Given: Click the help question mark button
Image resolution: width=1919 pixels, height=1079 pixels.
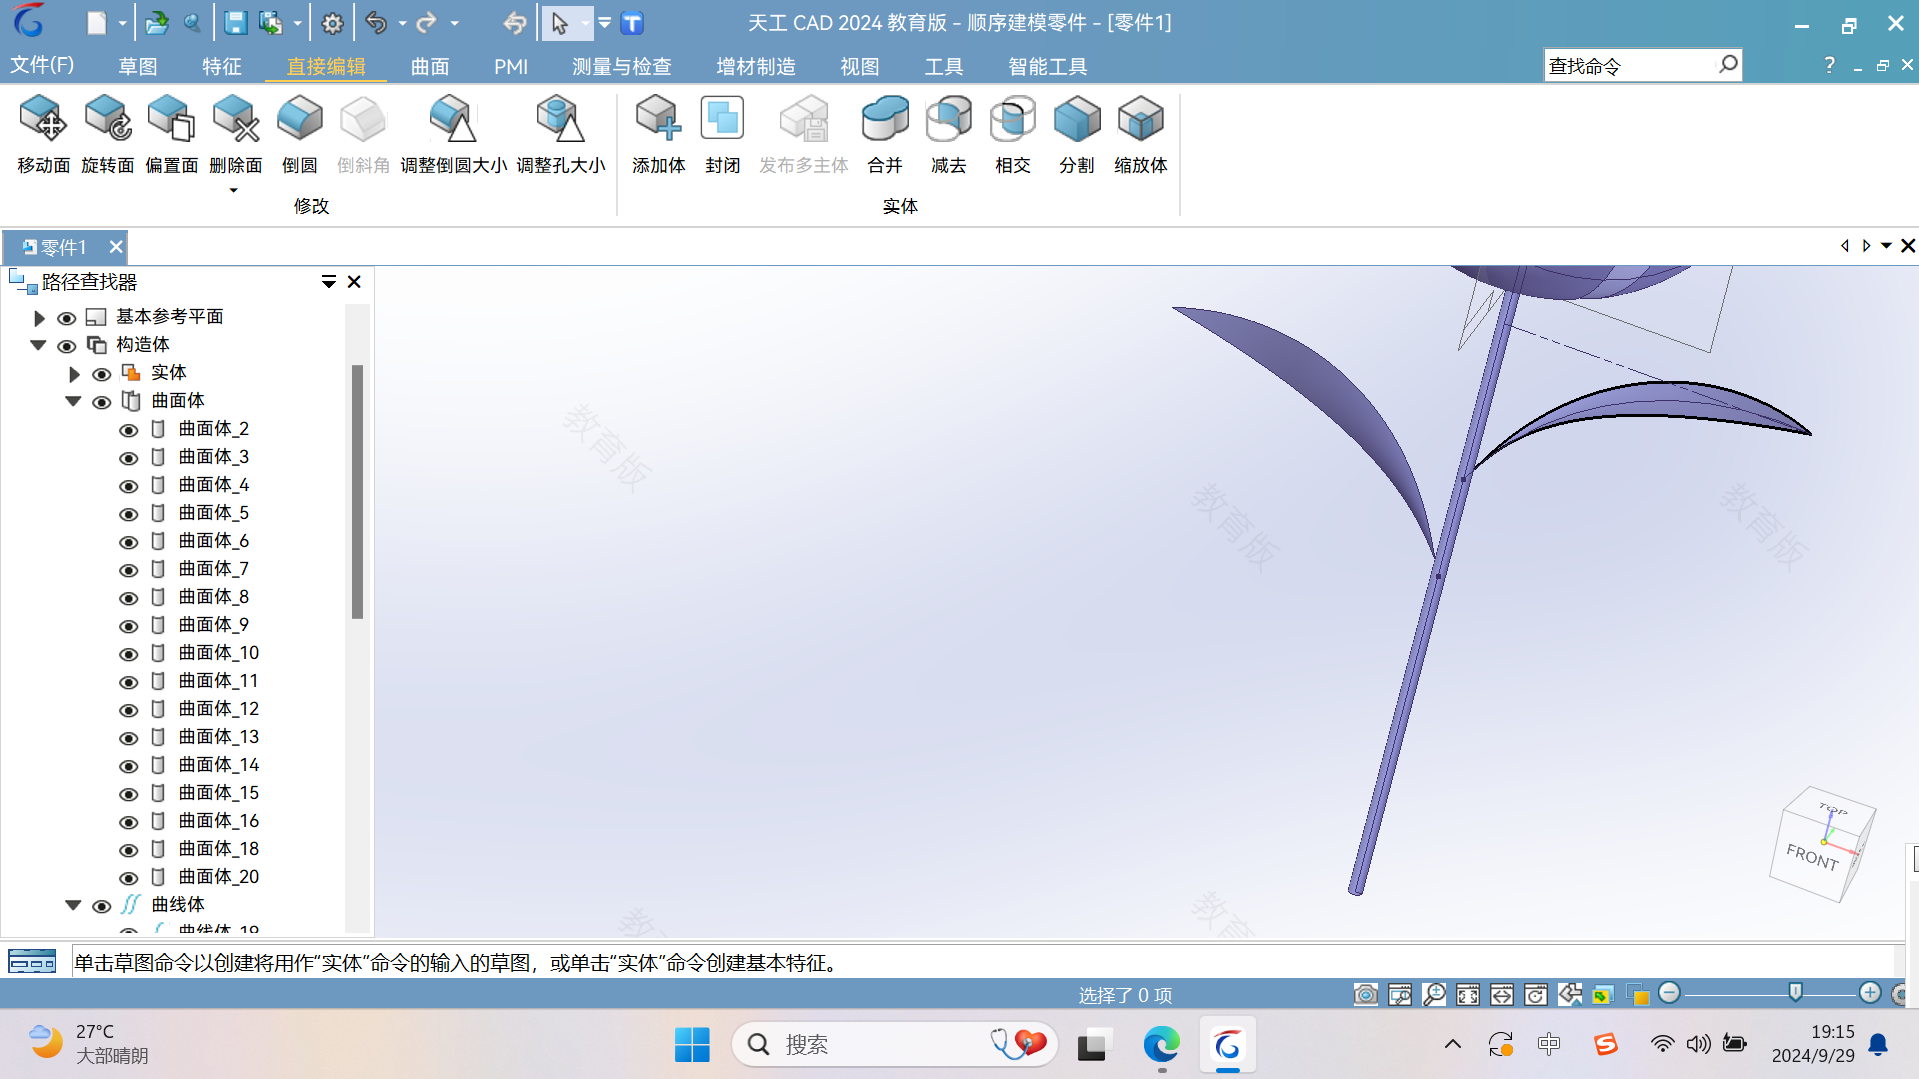Looking at the screenshot, I should coord(1829,65).
